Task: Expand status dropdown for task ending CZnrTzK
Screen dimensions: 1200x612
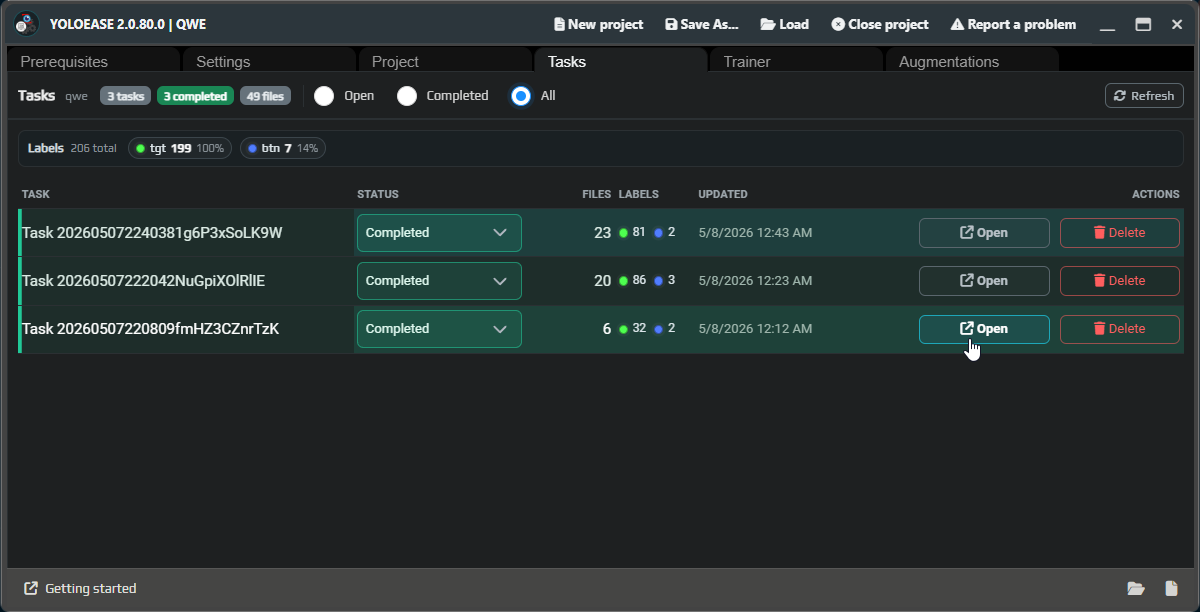Action: pyautogui.click(x=439, y=329)
